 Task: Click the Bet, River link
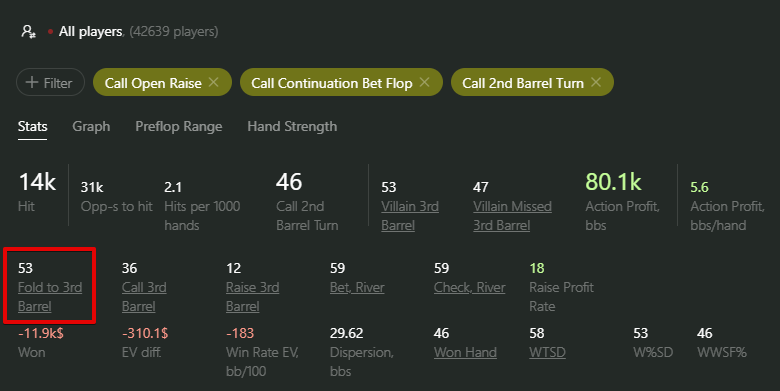(x=357, y=288)
